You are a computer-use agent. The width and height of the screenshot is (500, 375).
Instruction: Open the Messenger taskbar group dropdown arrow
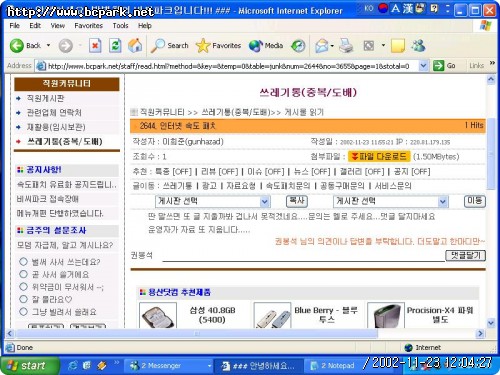tap(209, 366)
